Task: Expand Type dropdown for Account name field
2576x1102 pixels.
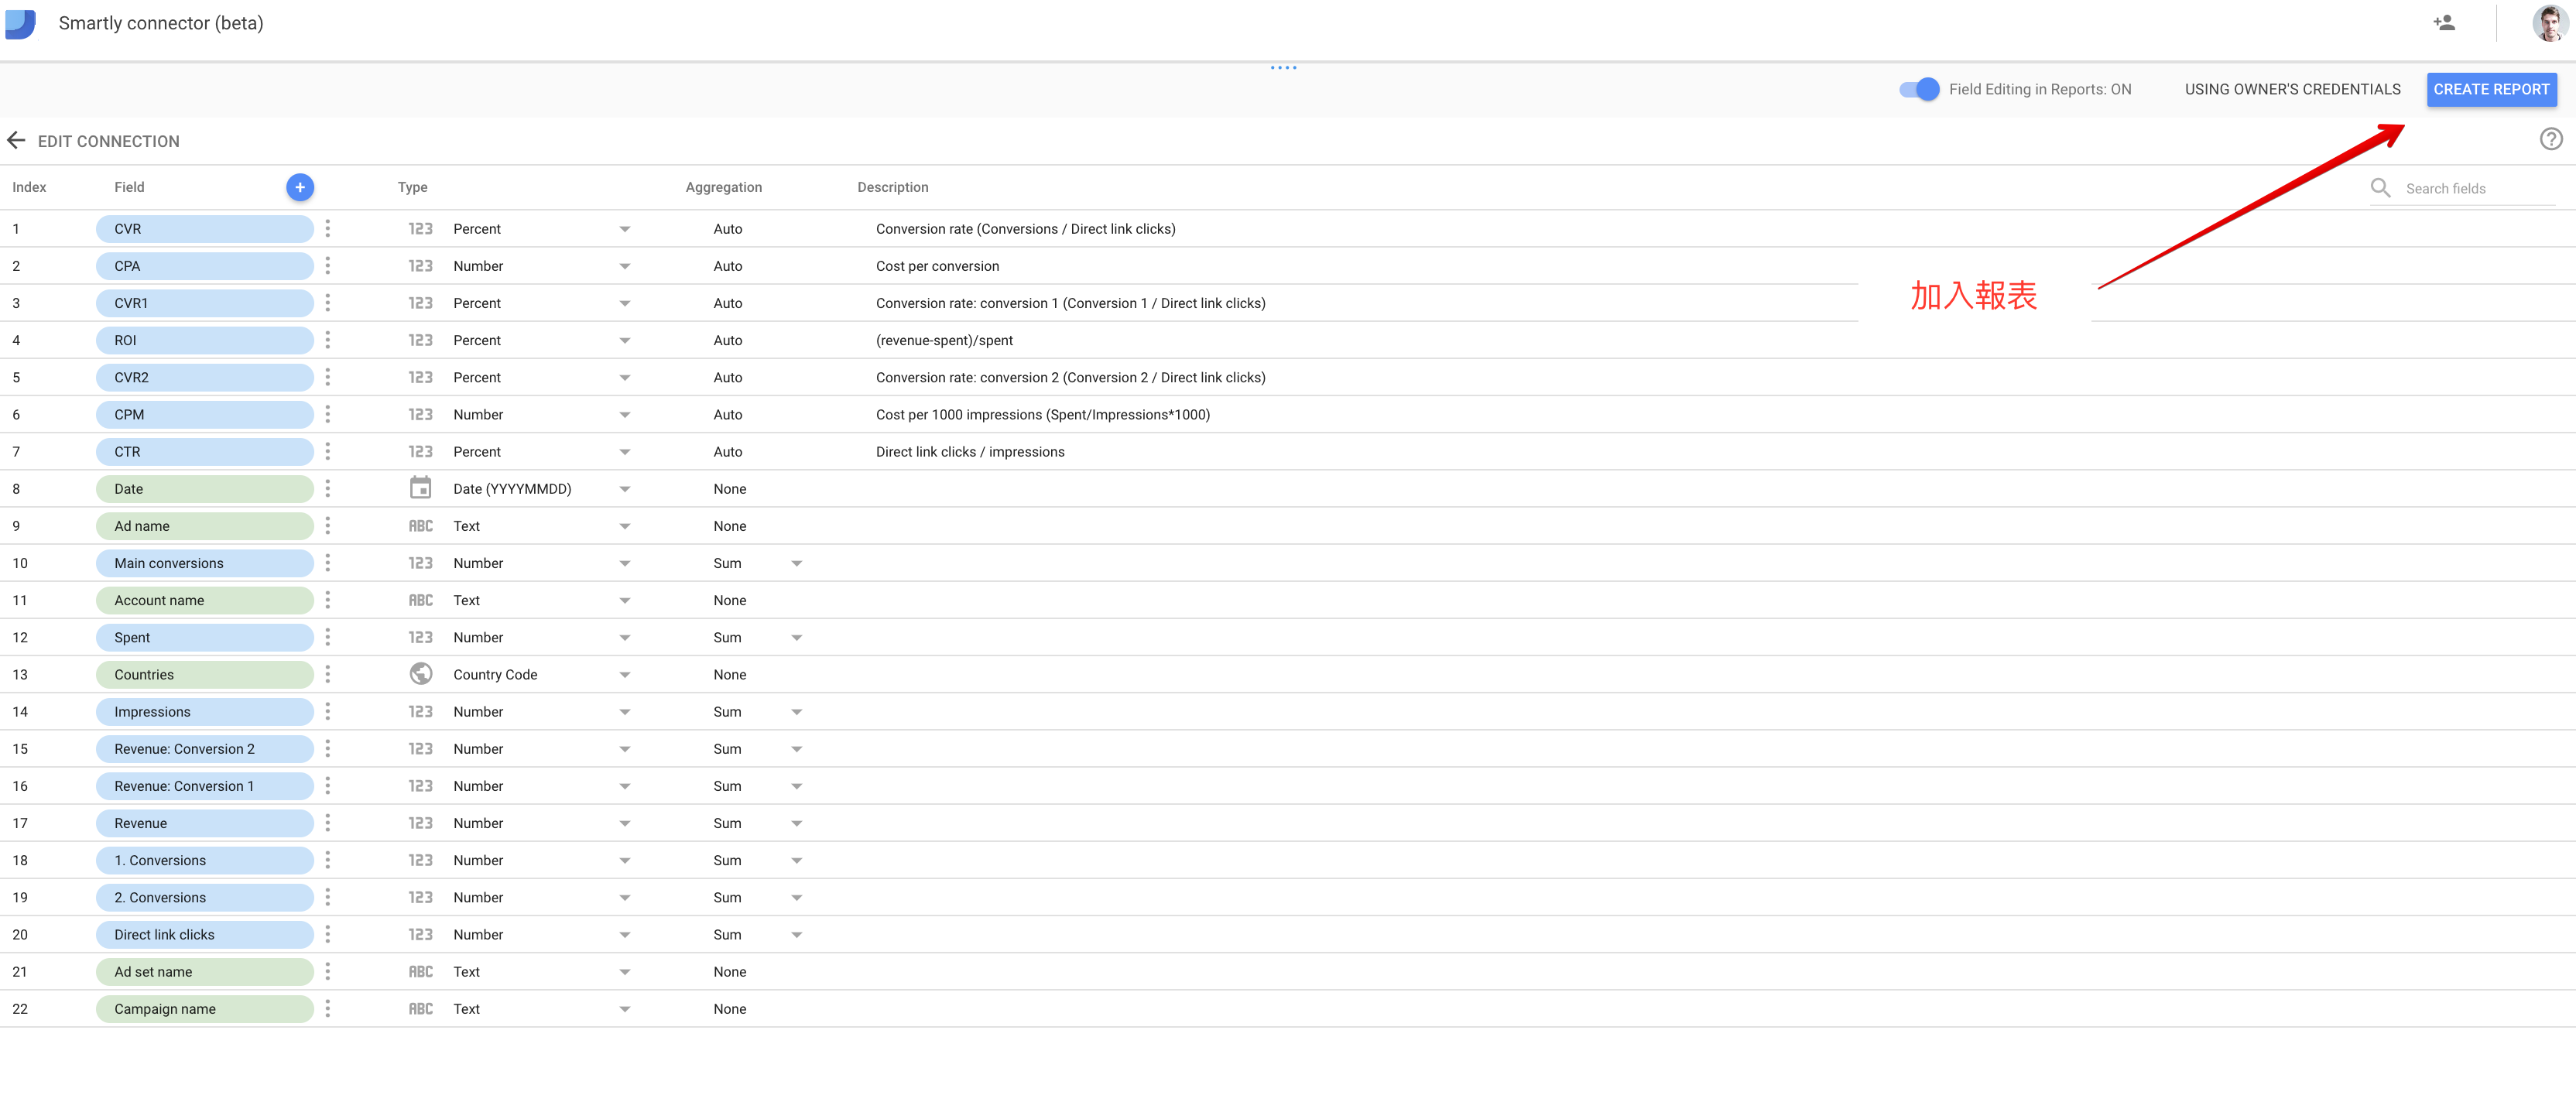Action: point(625,600)
